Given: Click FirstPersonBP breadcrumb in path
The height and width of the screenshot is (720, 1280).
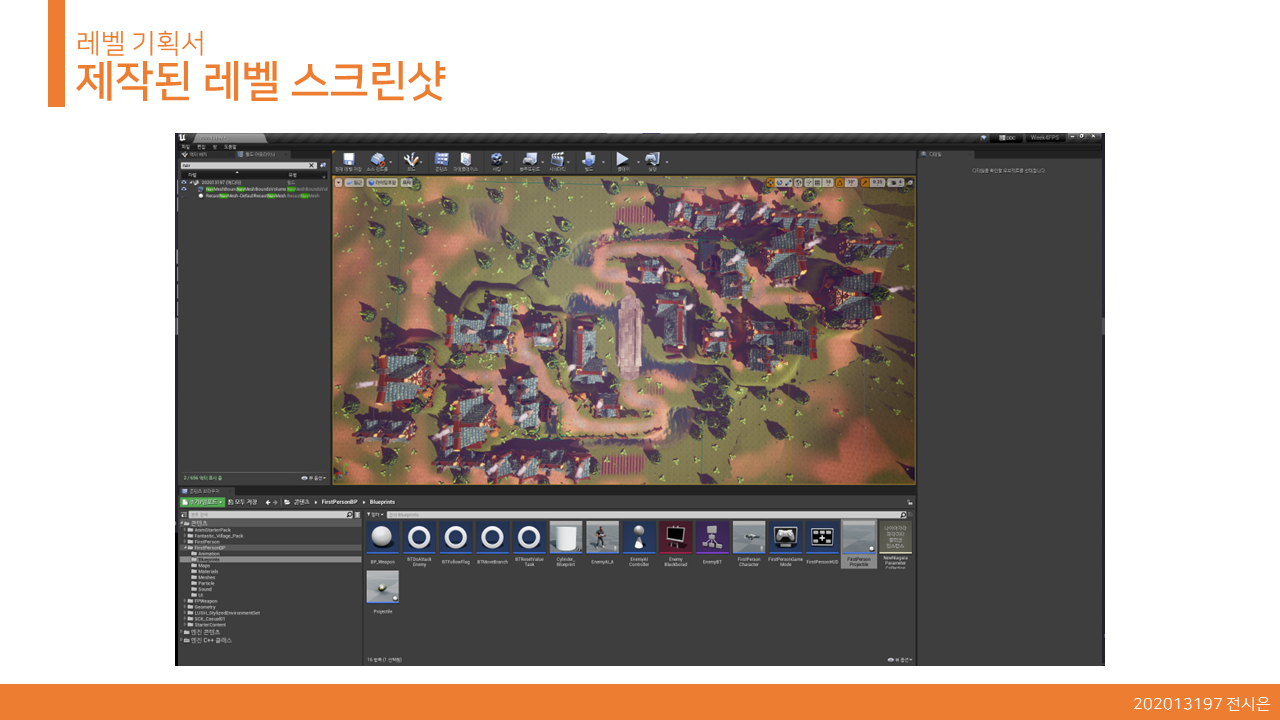Looking at the screenshot, I should [339, 502].
